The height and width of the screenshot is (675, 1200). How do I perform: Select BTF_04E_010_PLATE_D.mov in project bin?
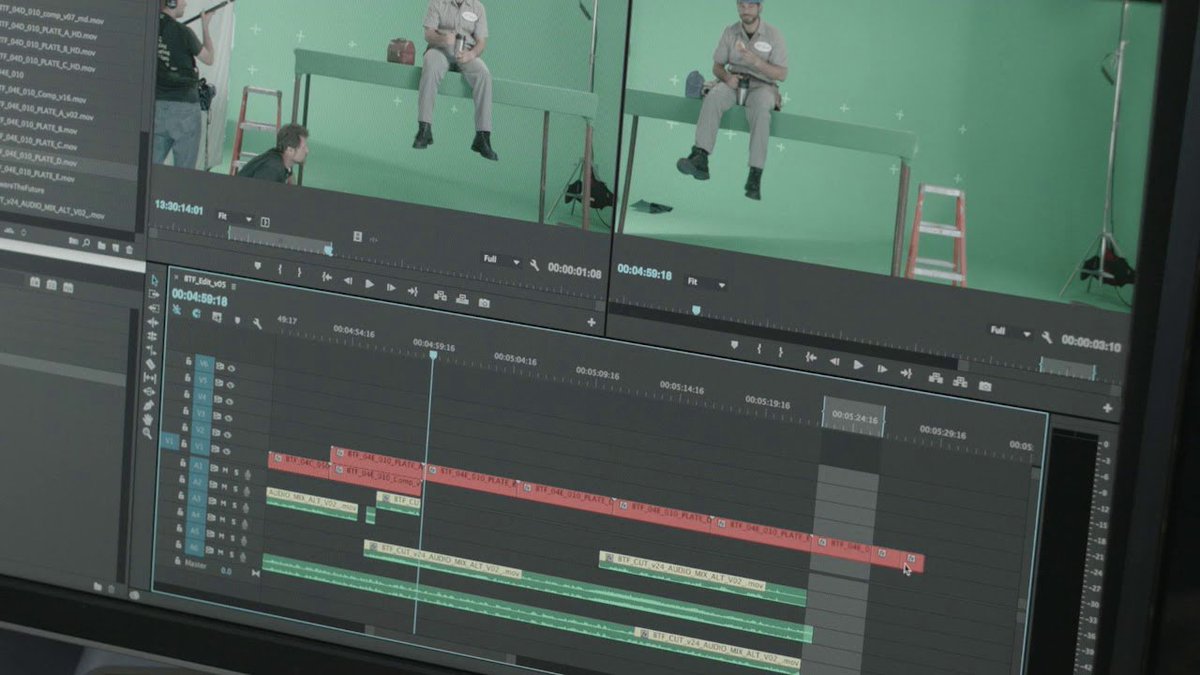39,160
